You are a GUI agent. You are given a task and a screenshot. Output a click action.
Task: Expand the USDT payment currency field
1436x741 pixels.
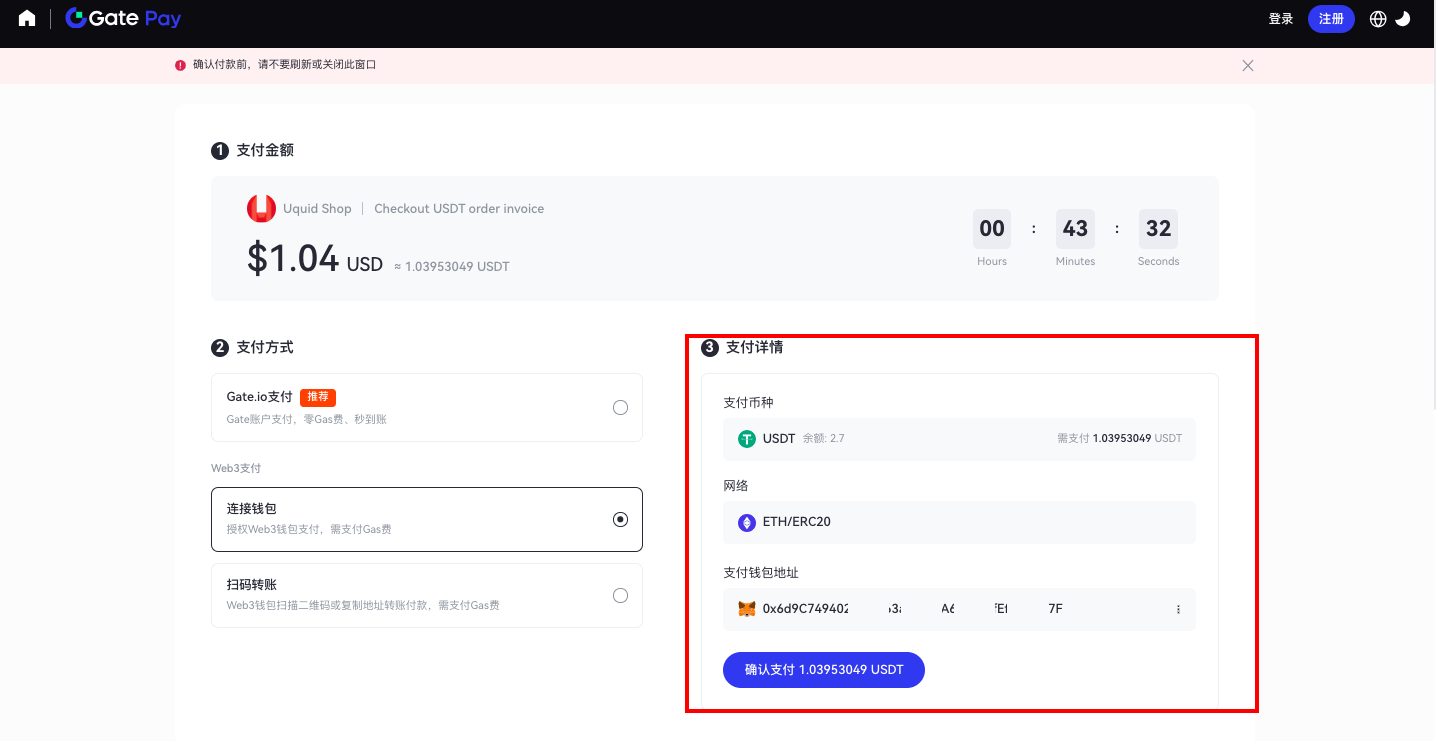point(958,438)
